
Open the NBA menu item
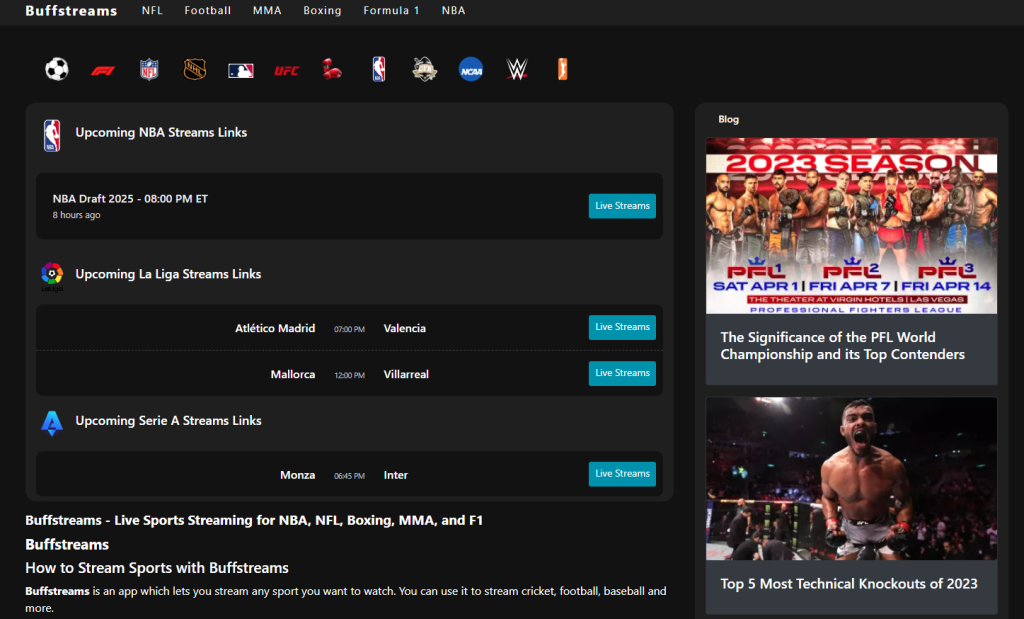click(x=453, y=10)
